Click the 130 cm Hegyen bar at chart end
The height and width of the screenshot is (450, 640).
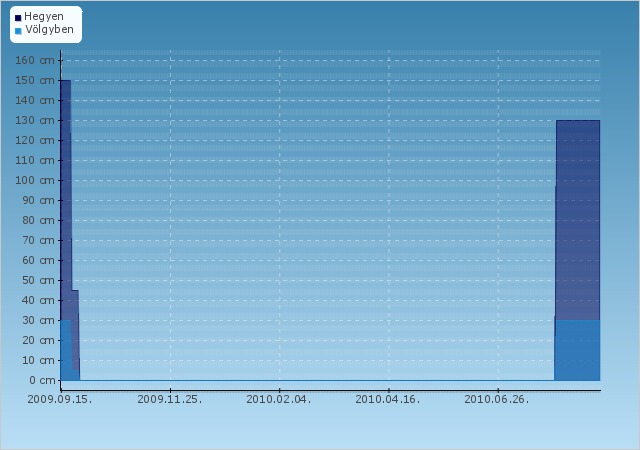(578, 220)
